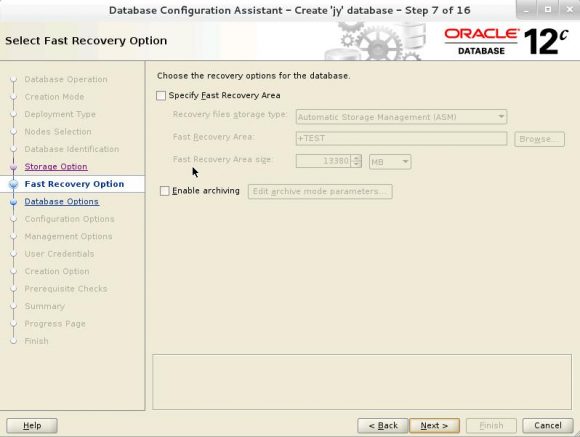Click the gears graphic in the header
The image size is (580, 437).
point(374,41)
